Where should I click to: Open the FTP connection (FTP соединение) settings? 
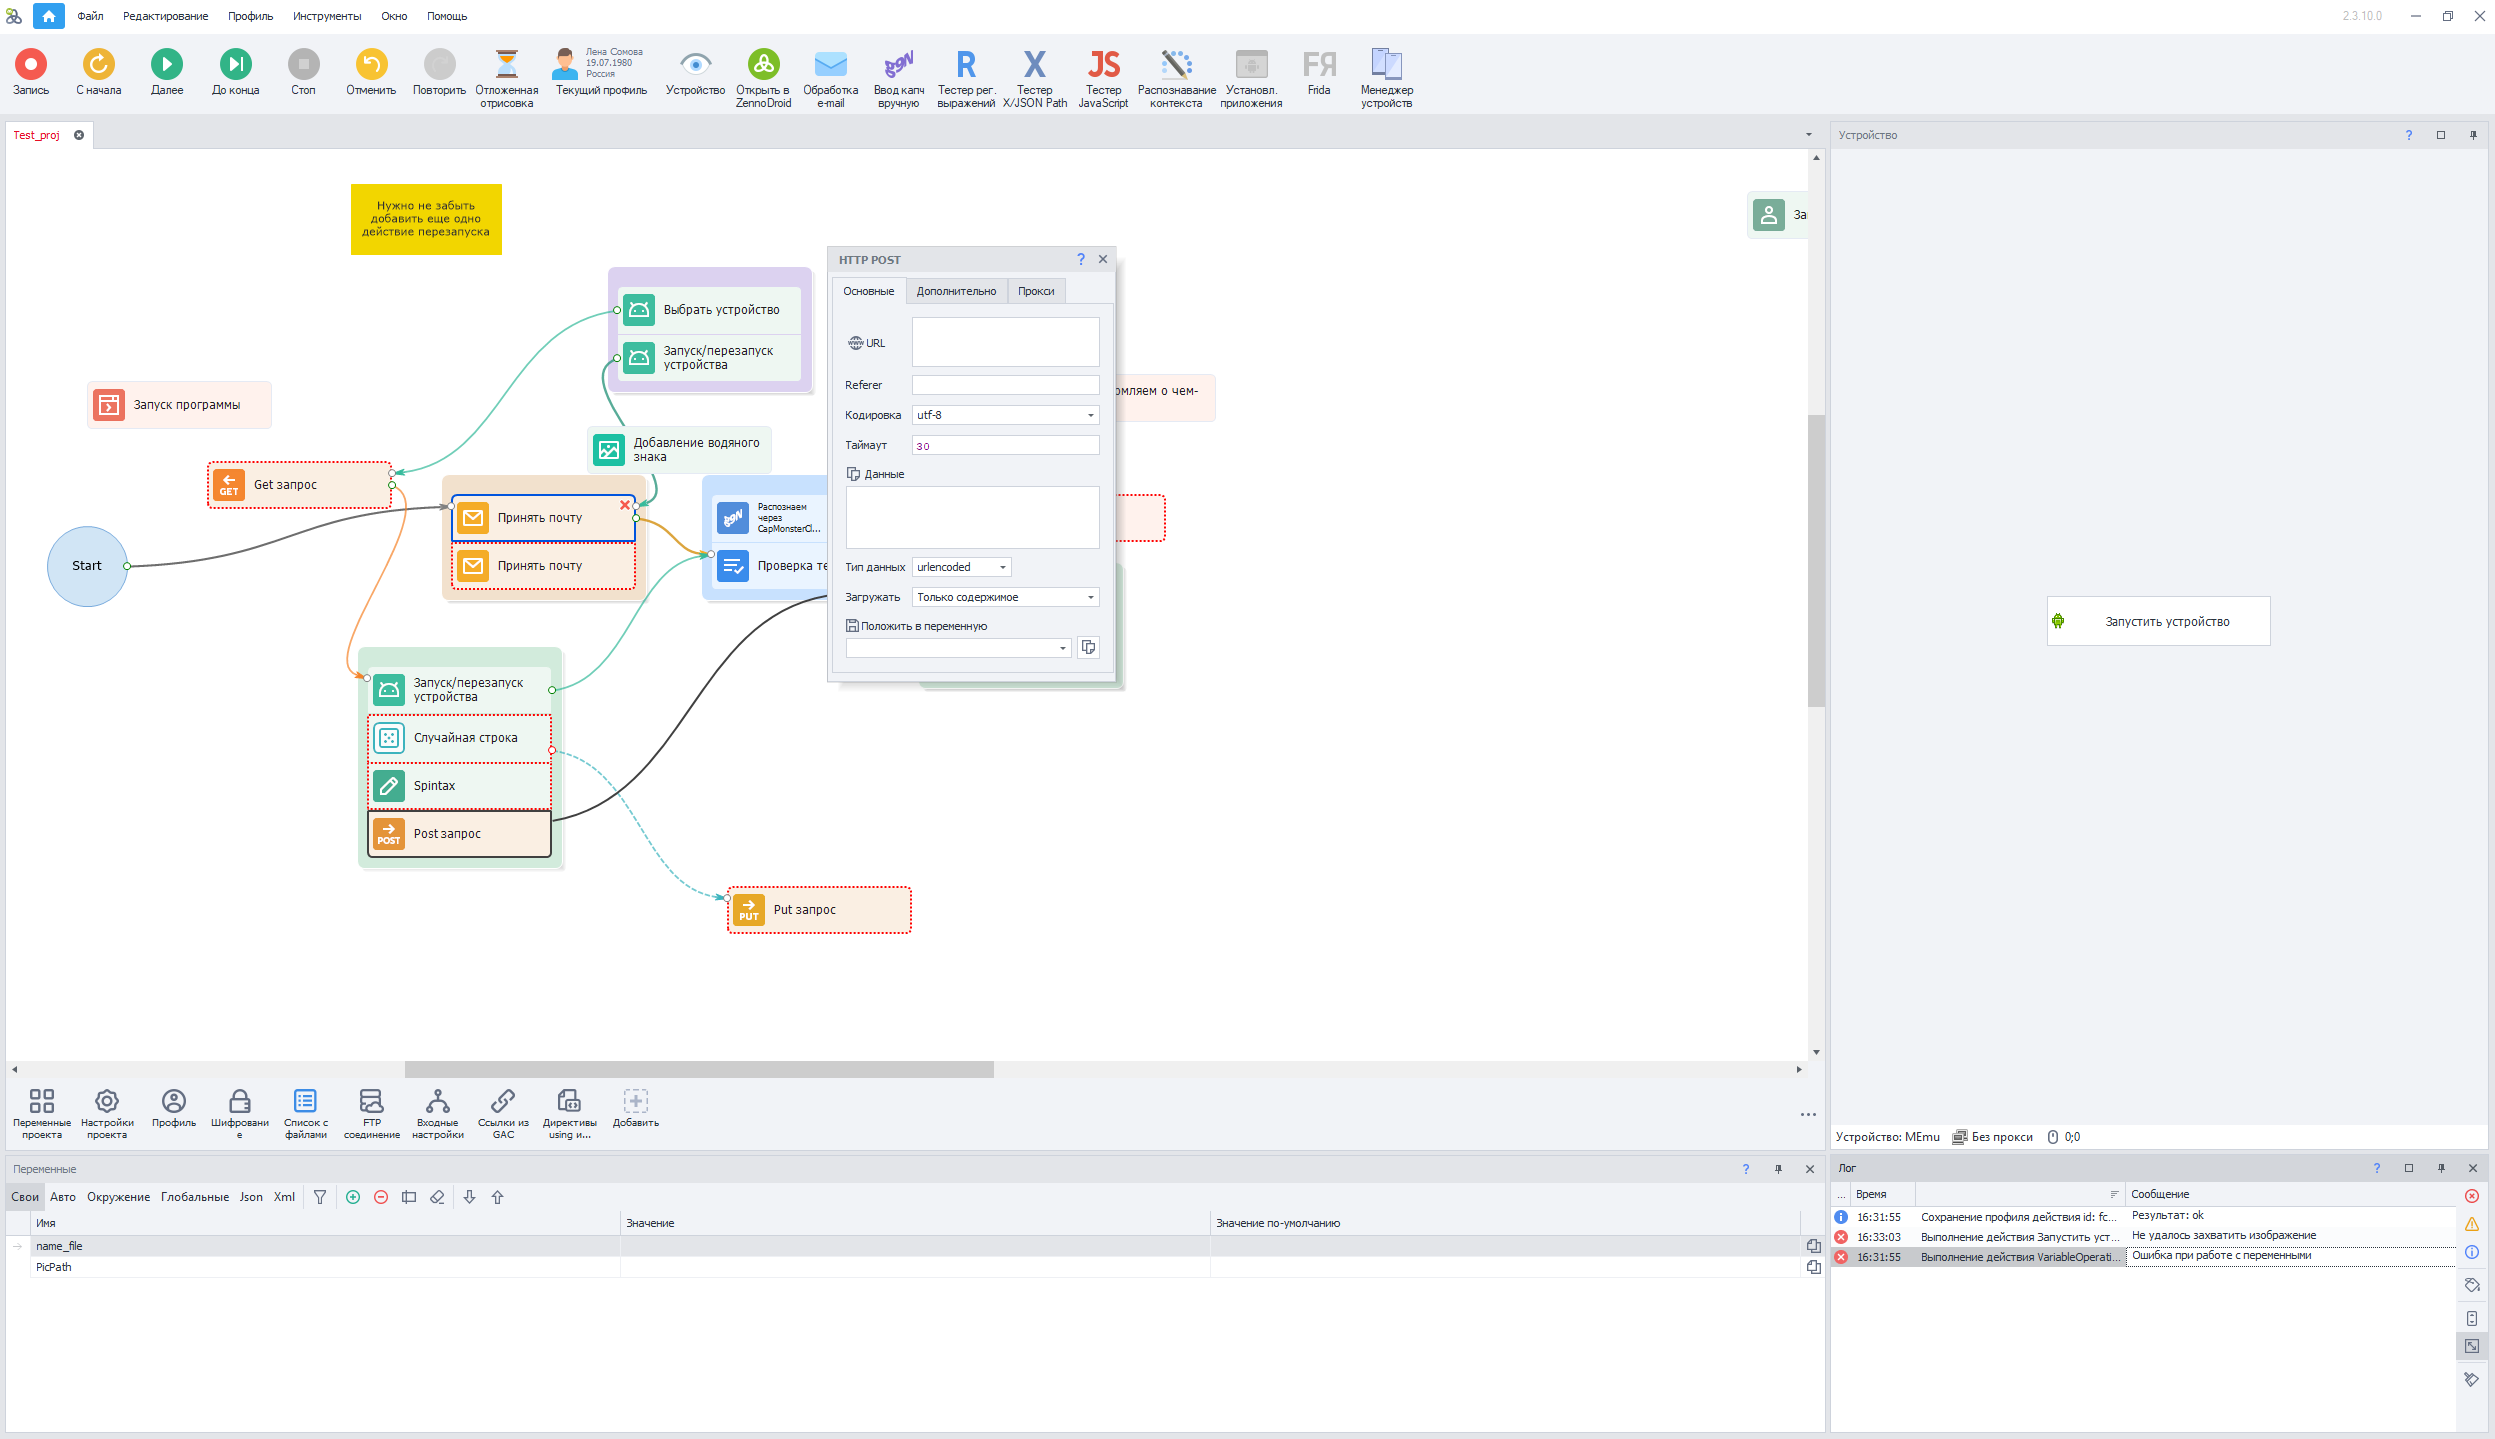click(x=371, y=1102)
